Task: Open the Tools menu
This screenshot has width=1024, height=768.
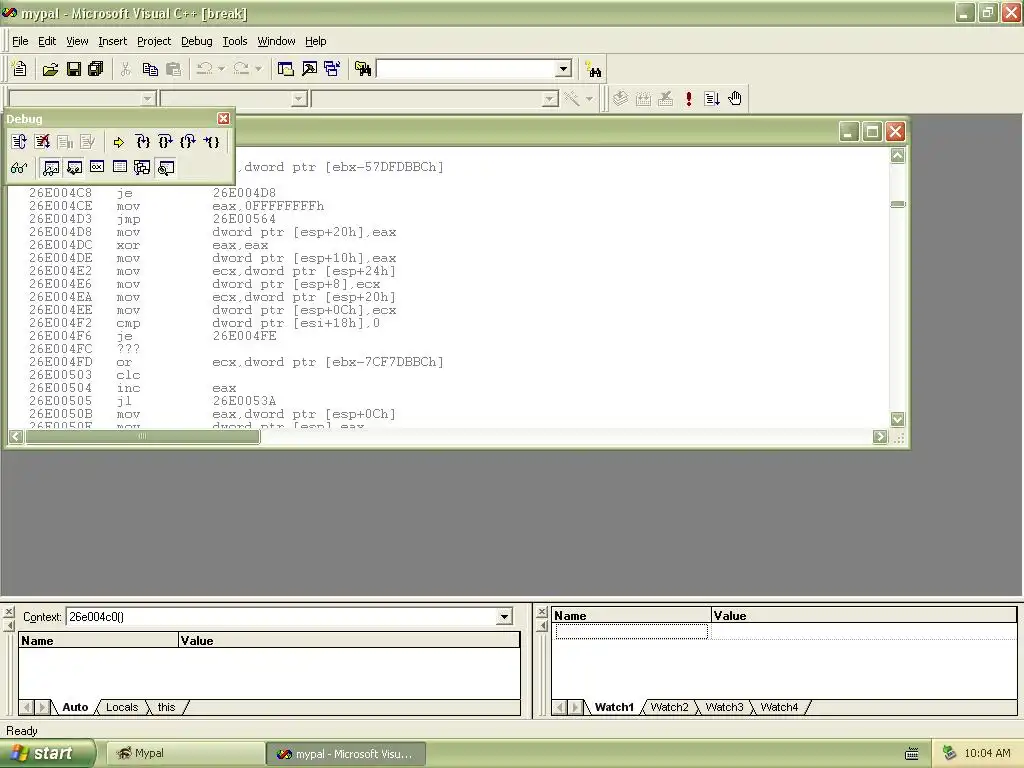Action: point(234,41)
